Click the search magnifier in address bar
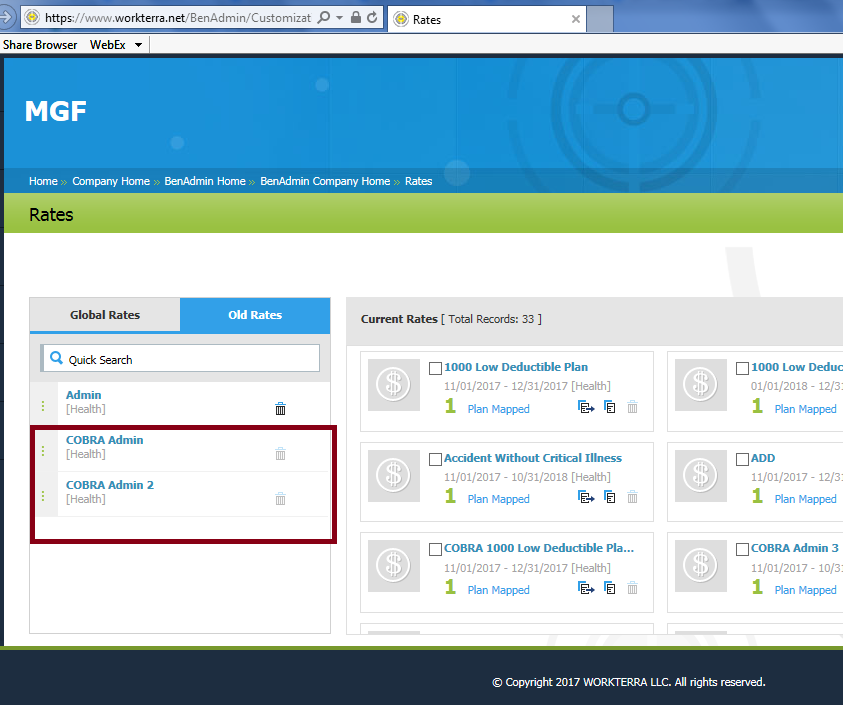The image size is (843, 705). [324, 18]
